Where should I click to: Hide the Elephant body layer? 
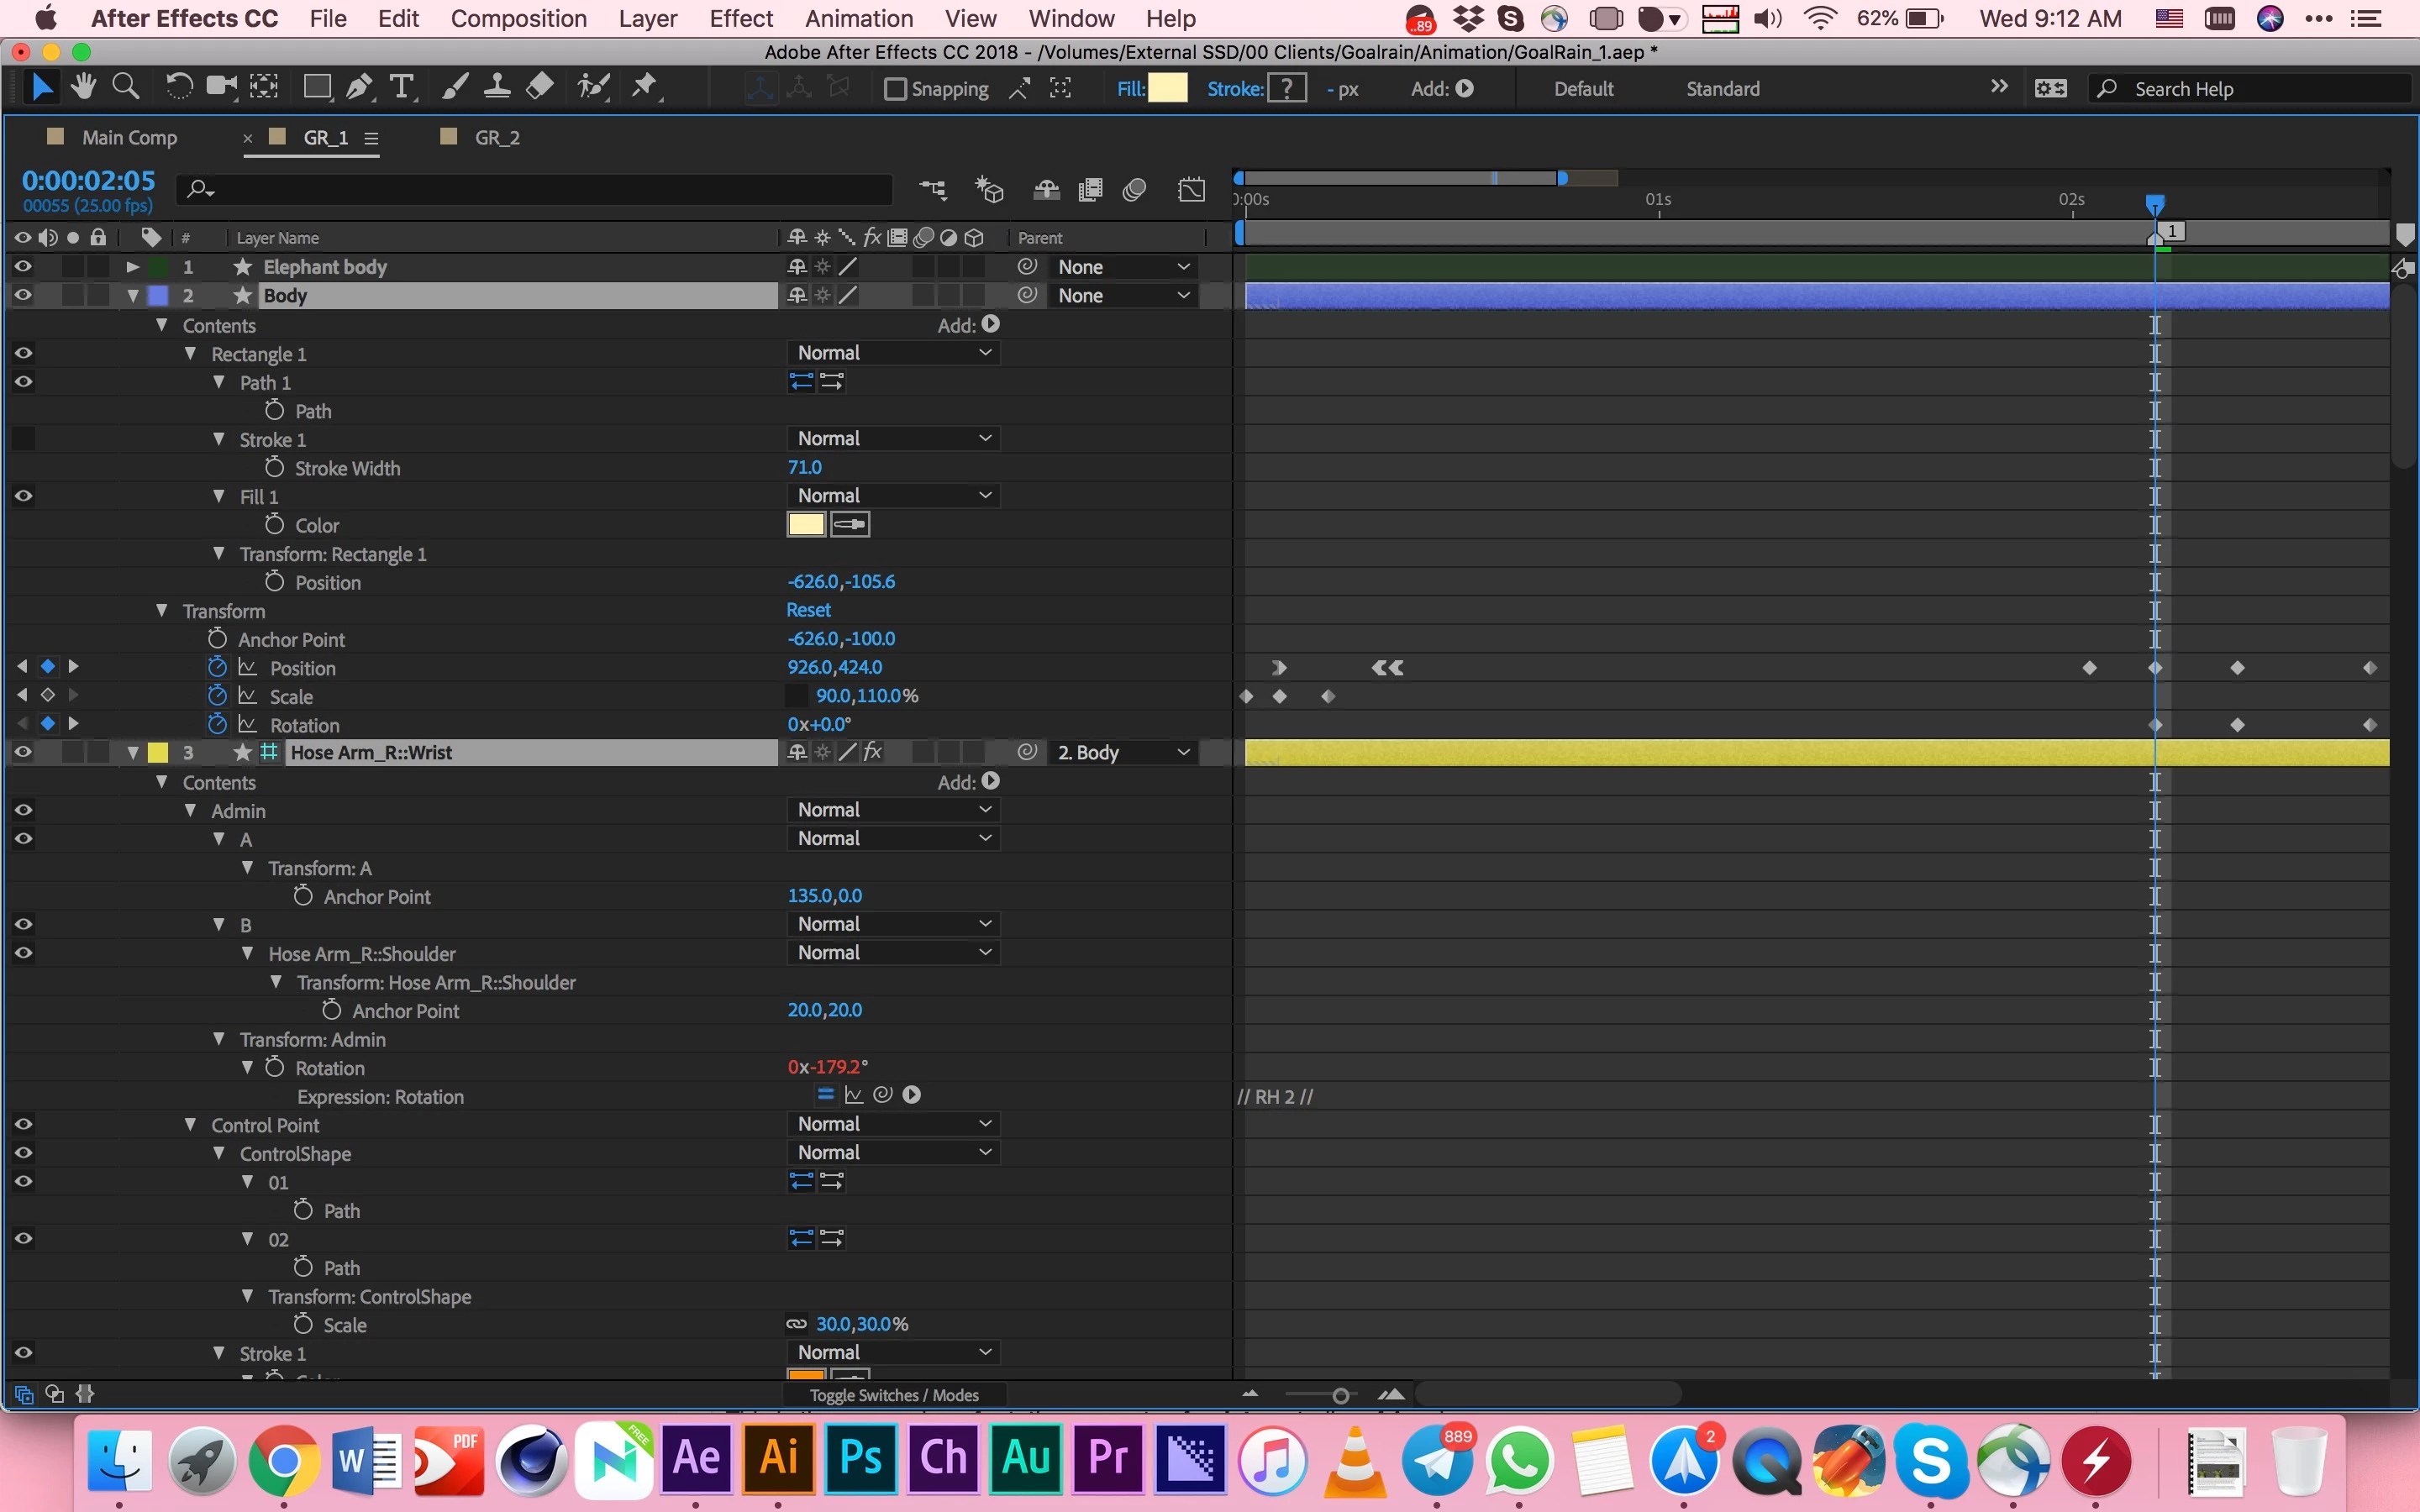[x=23, y=267]
